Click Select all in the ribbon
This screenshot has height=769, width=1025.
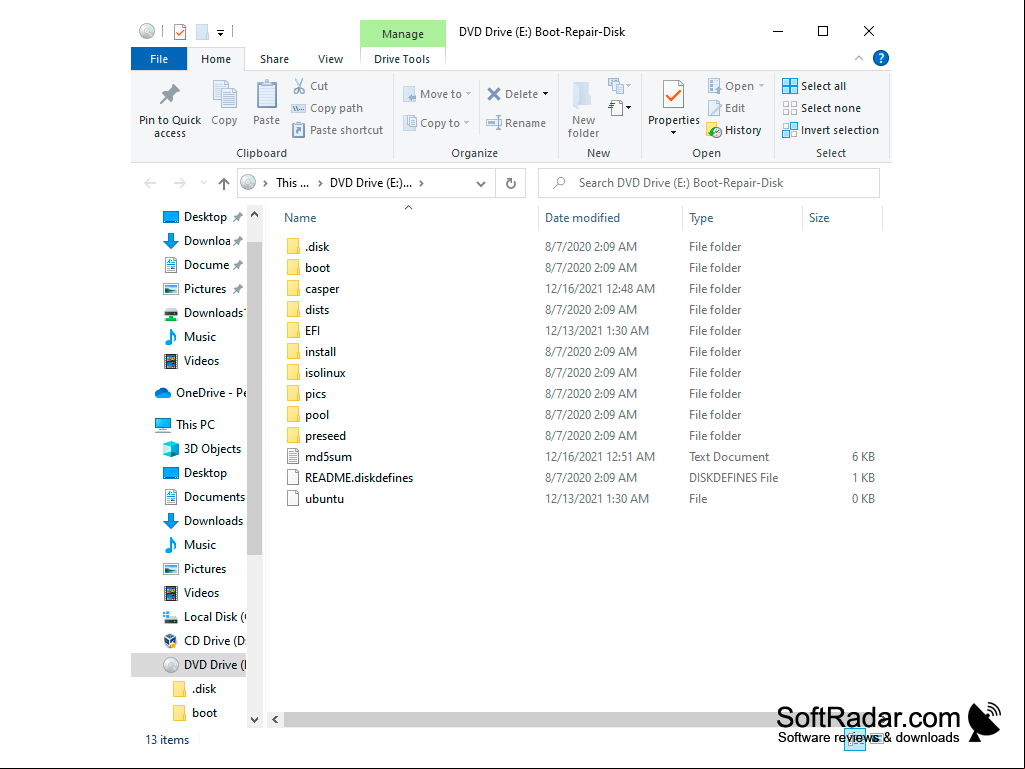pos(814,86)
